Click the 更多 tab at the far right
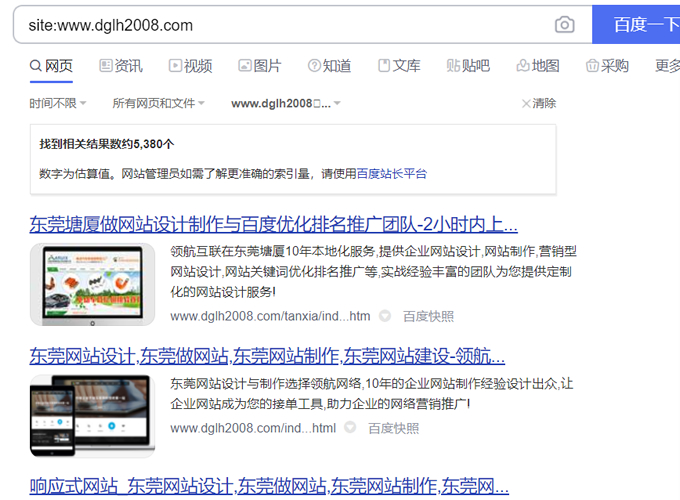Image resolution: width=680 pixels, height=500 pixels. tap(667, 66)
